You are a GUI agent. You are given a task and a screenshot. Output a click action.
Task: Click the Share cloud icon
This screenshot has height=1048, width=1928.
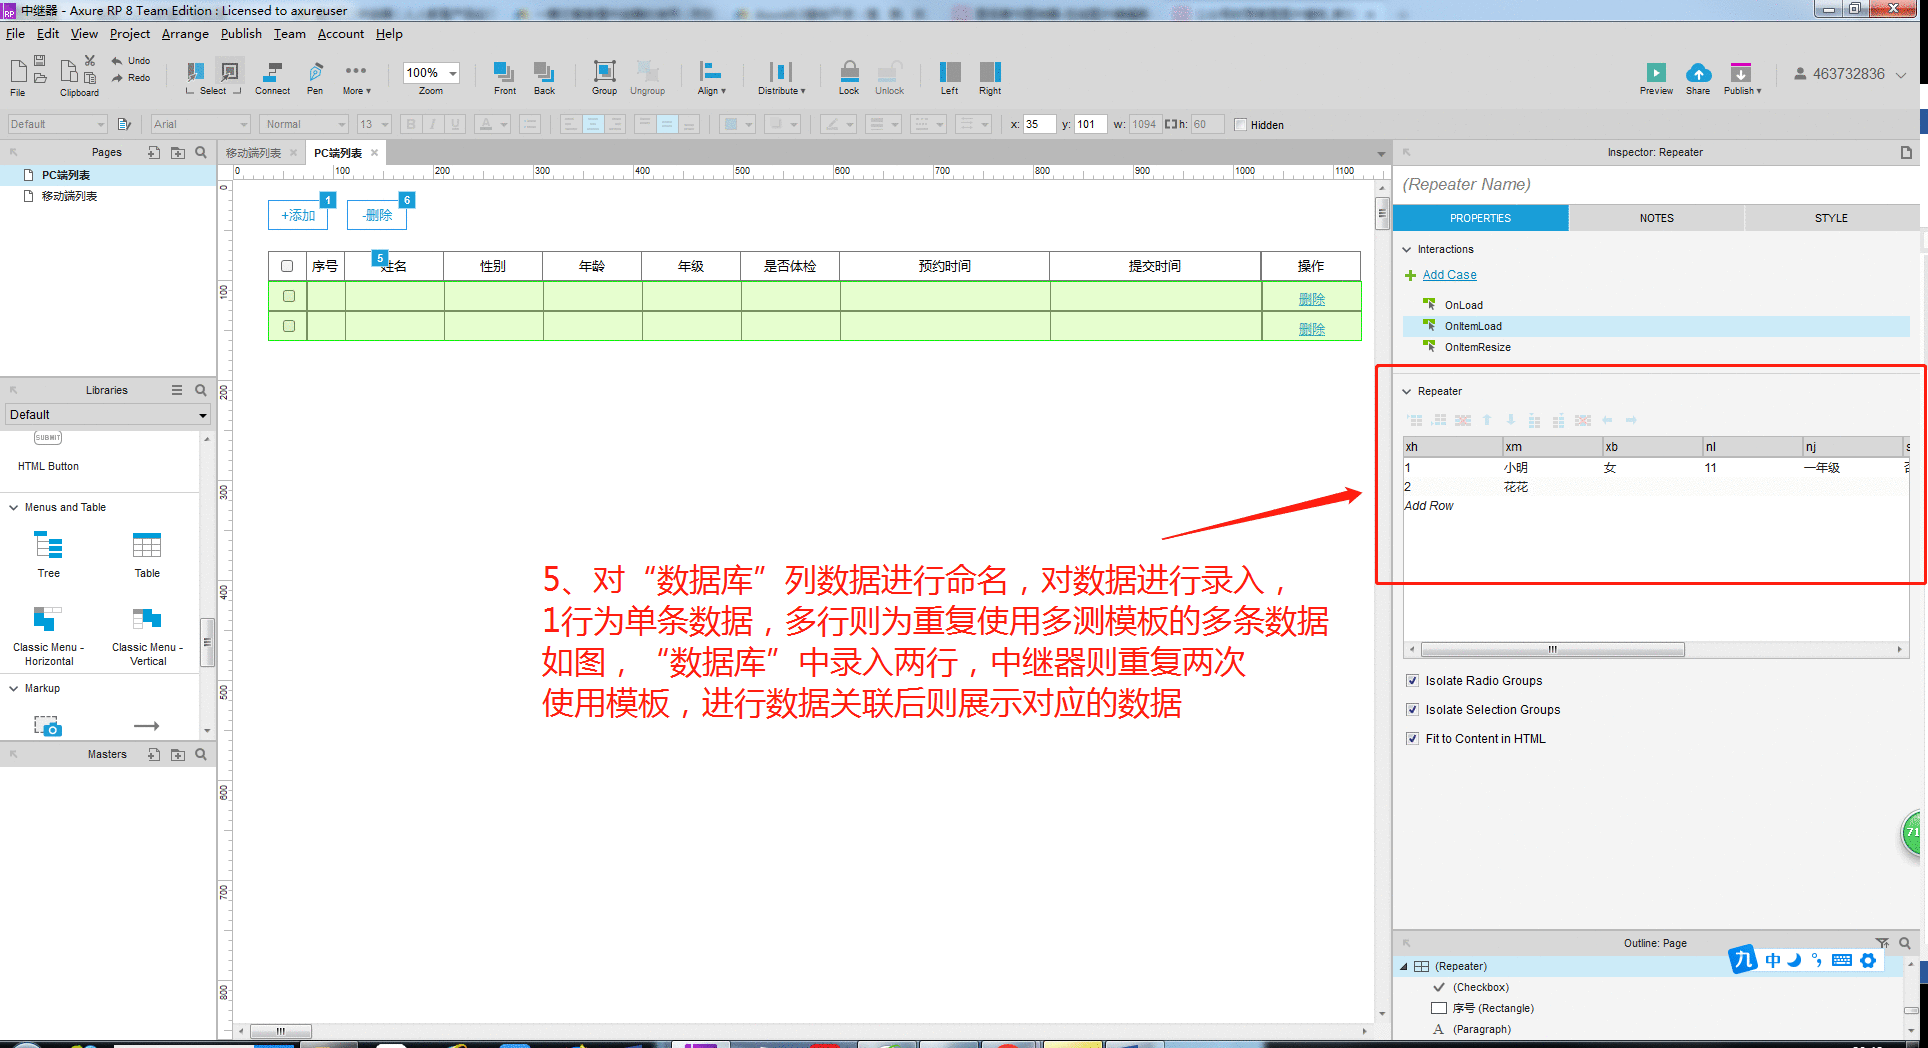tap(1698, 73)
